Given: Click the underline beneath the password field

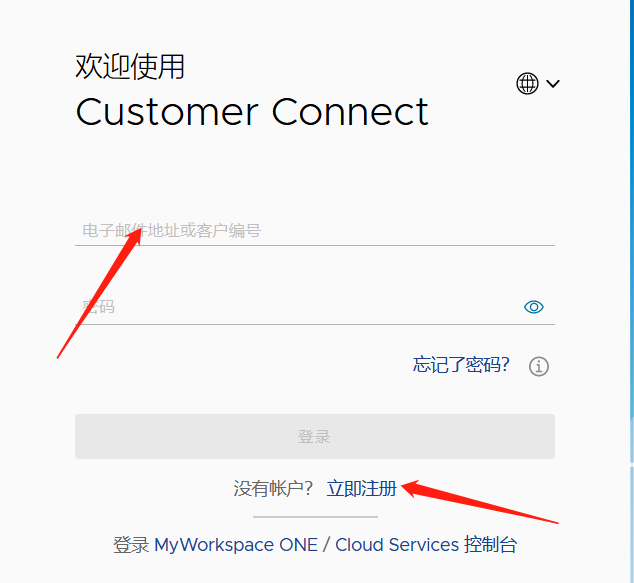Looking at the screenshot, I should (315, 324).
